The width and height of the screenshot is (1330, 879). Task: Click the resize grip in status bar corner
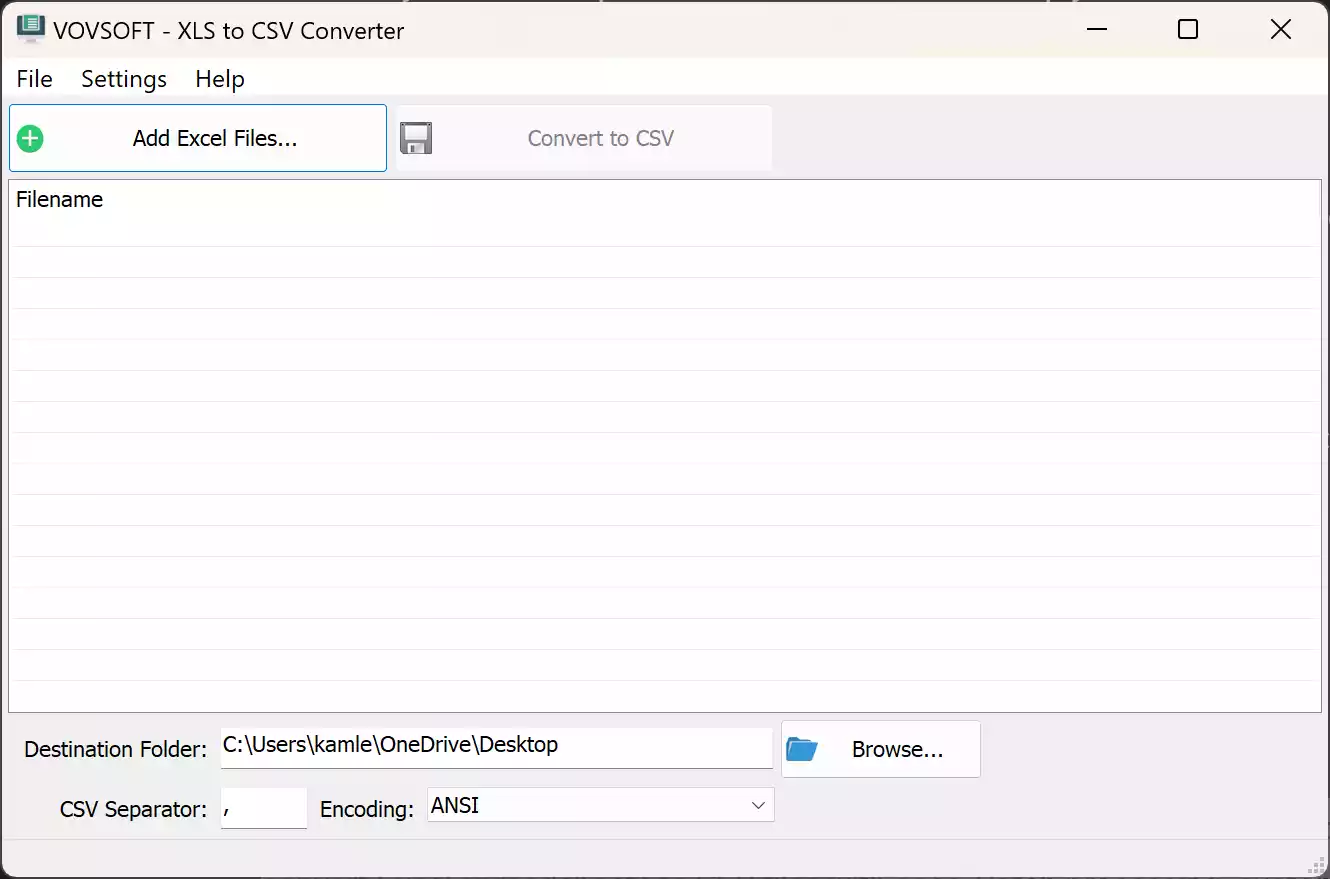coord(1318,865)
